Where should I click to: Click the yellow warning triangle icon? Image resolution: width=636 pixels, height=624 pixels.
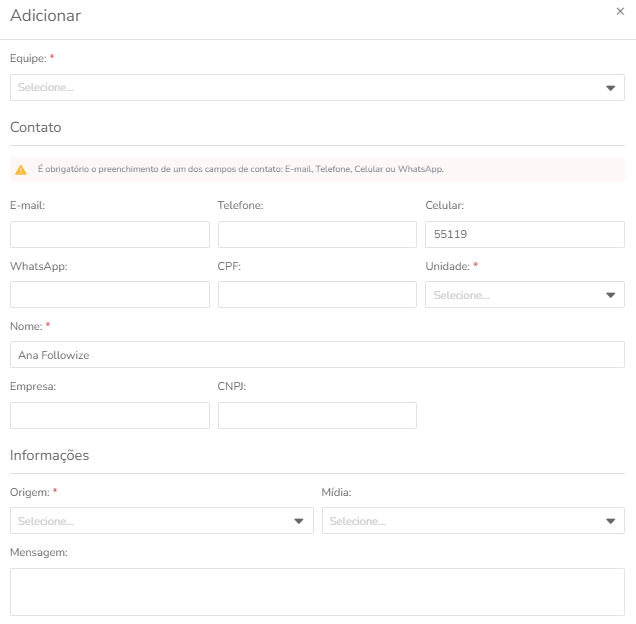pyautogui.click(x=21, y=170)
